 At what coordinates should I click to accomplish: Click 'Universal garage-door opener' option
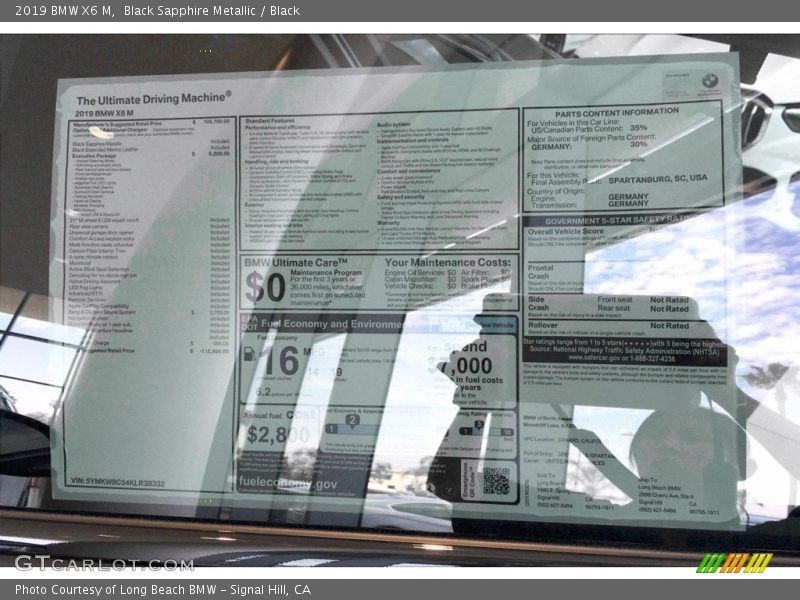click(x=101, y=232)
